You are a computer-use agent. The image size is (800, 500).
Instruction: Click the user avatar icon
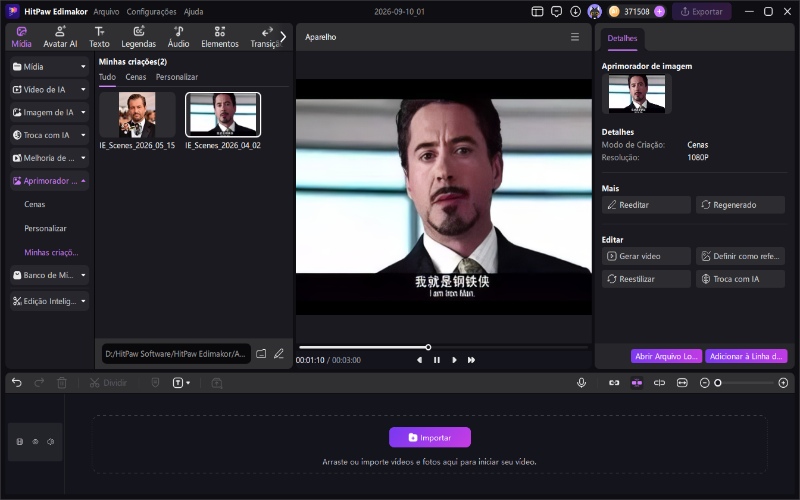click(x=594, y=11)
